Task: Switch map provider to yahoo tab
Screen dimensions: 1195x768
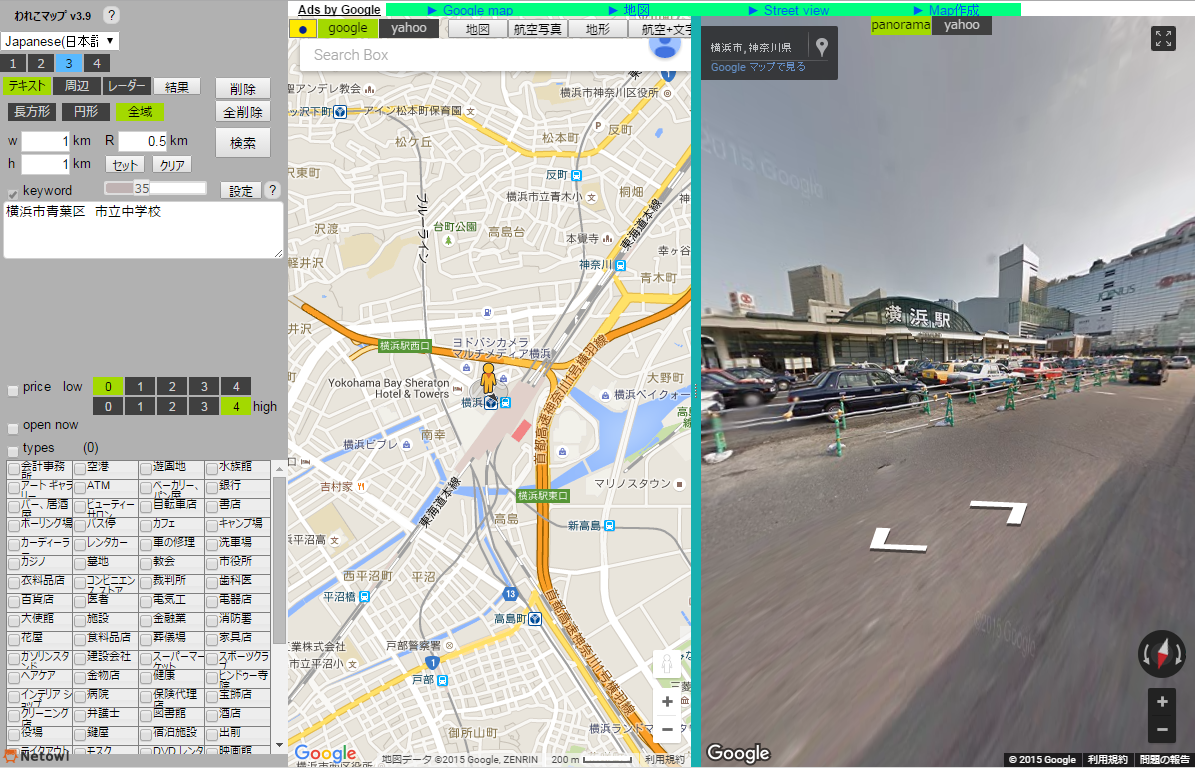Action: [x=408, y=28]
